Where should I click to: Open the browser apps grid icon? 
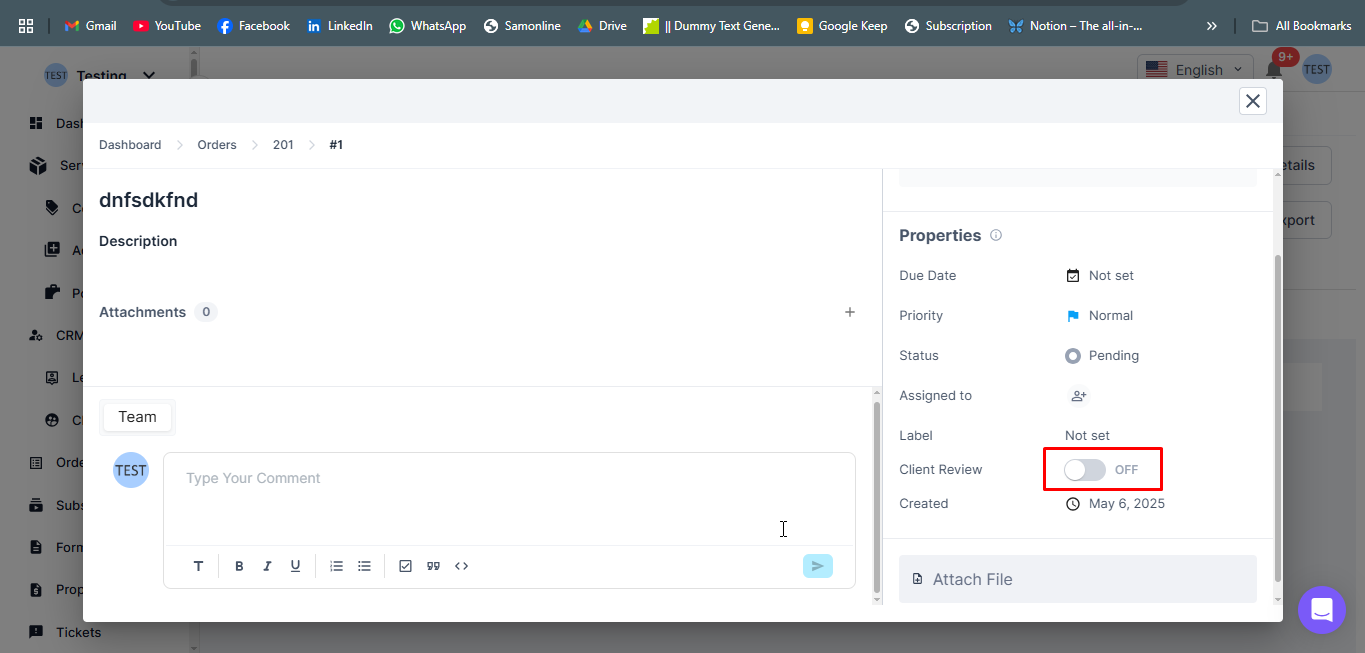pyautogui.click(x=26, y=26)
